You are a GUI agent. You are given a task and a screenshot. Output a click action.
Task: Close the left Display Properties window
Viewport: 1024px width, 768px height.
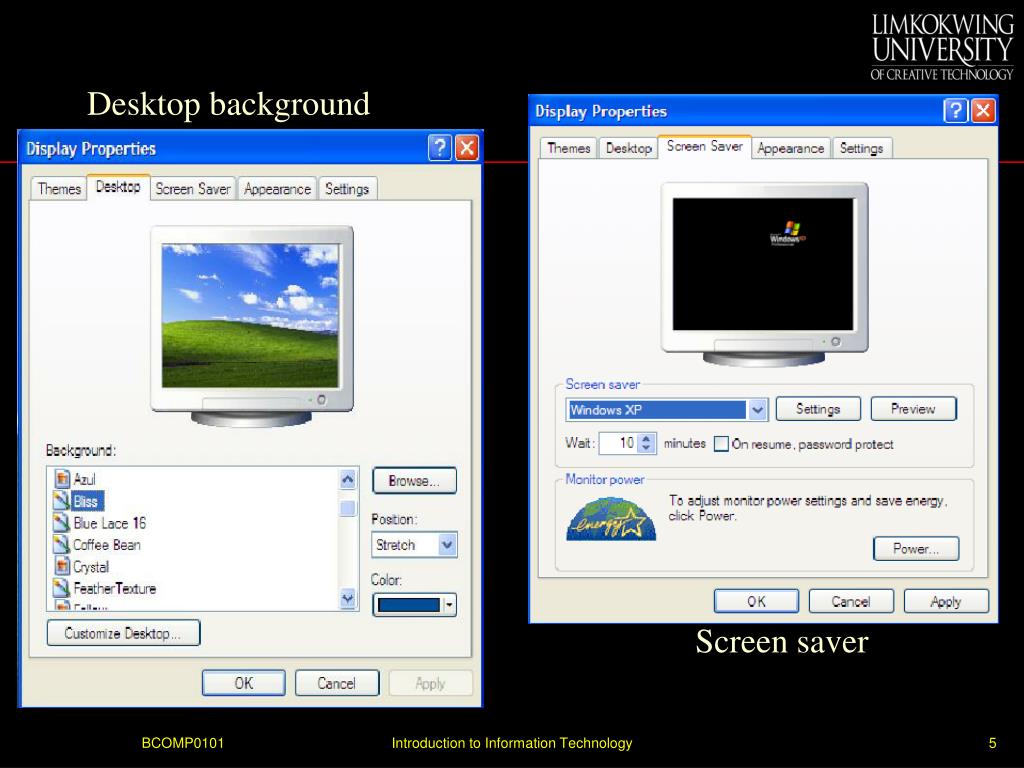point(466,148)
